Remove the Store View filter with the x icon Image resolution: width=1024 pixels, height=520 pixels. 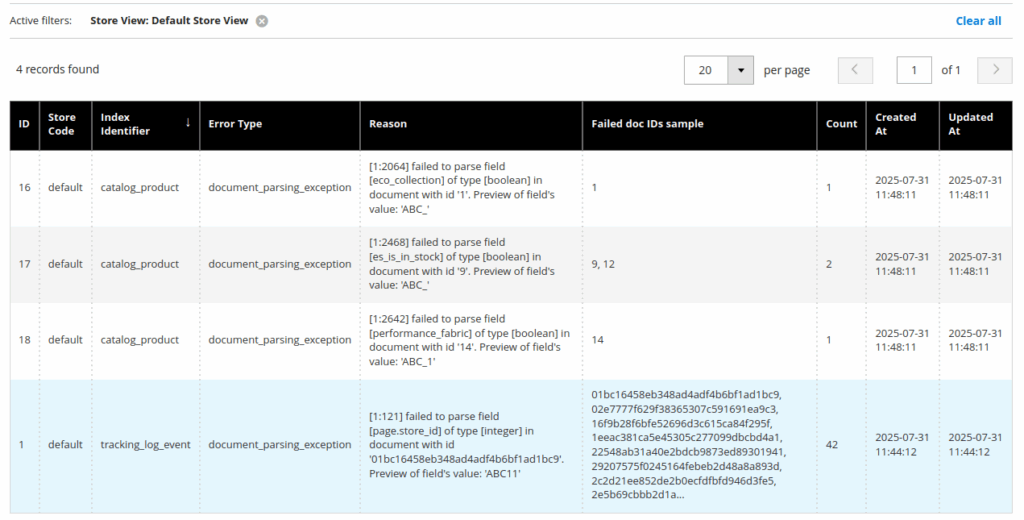(262, 21)
